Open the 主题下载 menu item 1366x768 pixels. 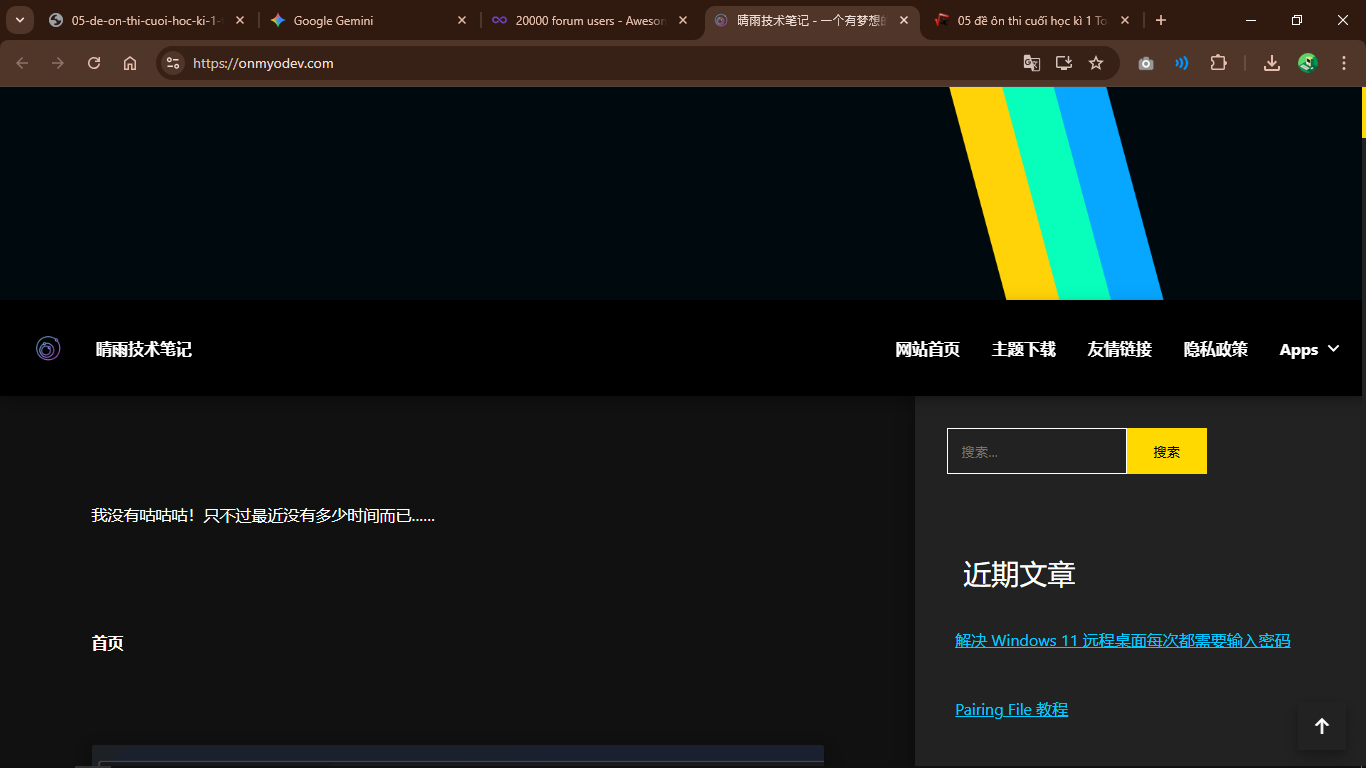pyautogui.click(x=1023, y=349)
